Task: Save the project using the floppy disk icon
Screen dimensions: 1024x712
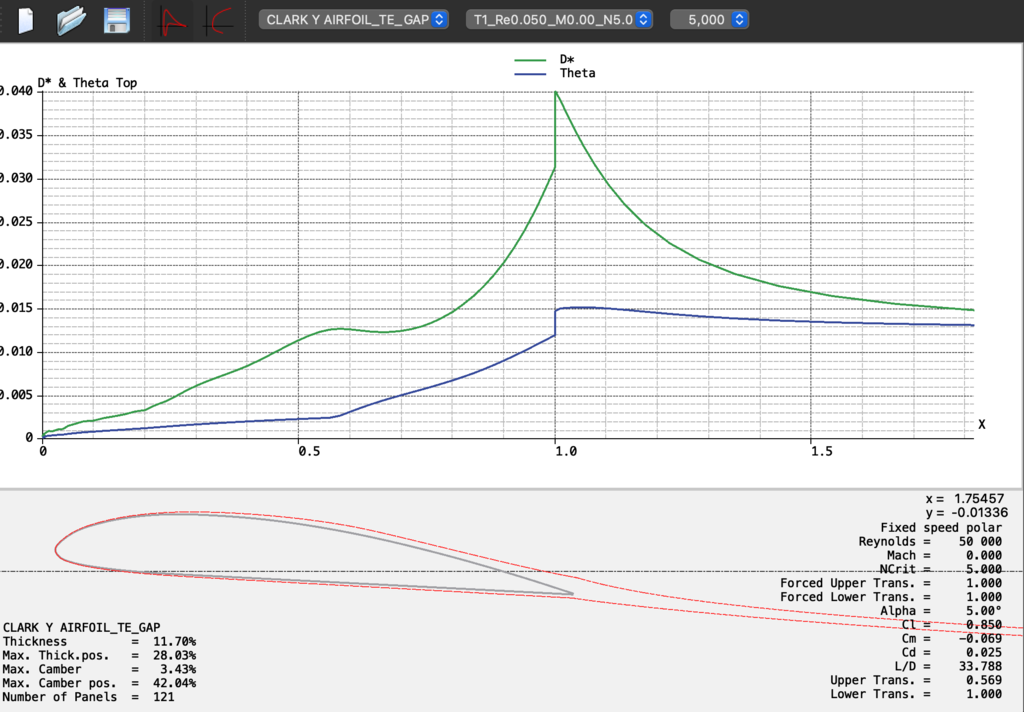Action: pos(117,20)
